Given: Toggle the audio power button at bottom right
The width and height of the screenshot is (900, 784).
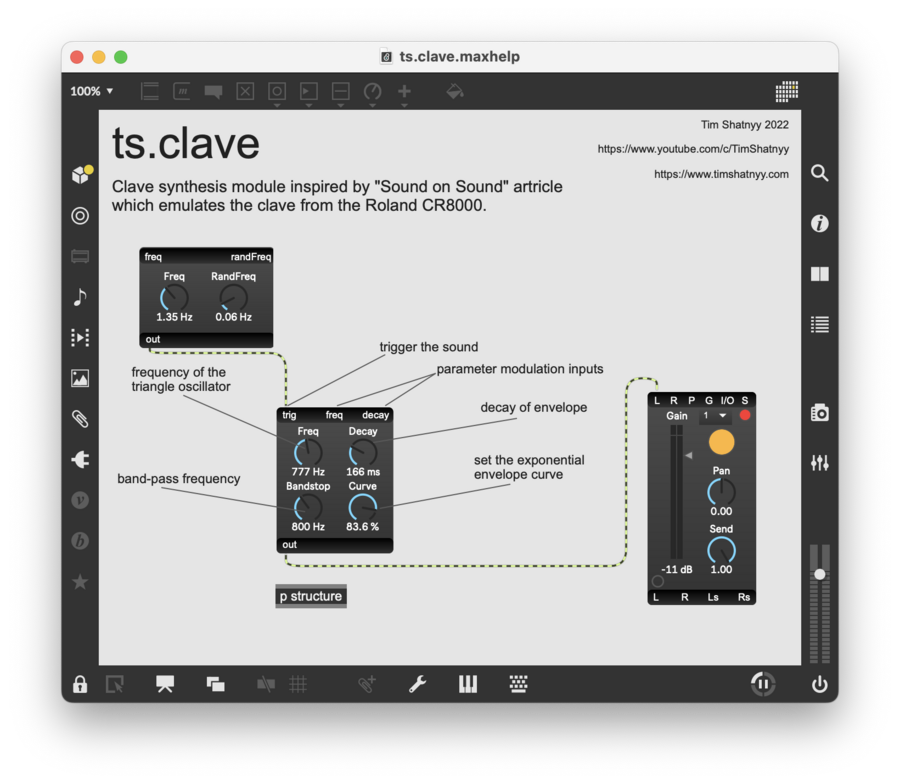Looking at the screenshot, I should 820,684.
